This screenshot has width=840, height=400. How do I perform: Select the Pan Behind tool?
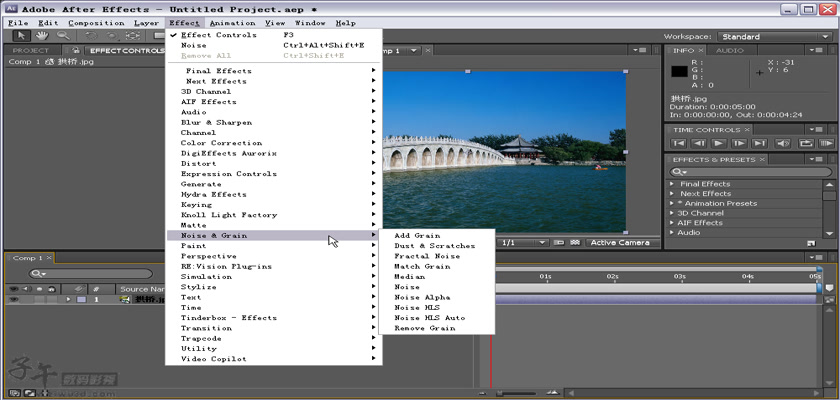click(x=132, y=36)
